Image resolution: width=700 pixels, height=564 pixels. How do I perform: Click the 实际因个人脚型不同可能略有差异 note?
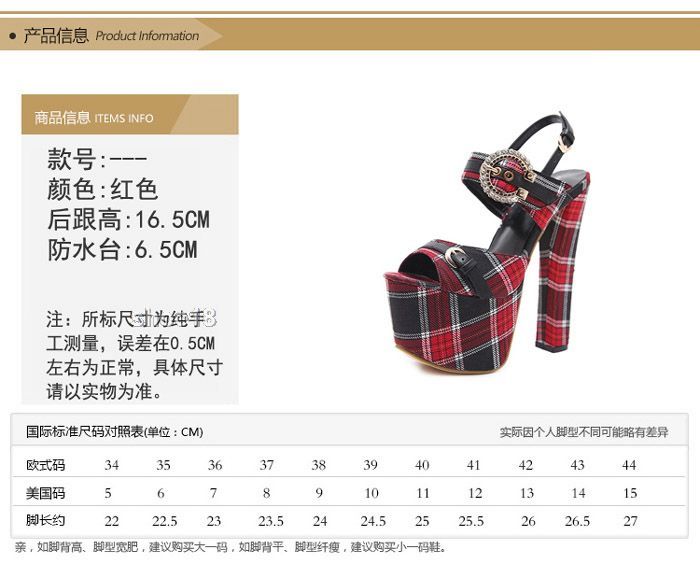(584, 432)
